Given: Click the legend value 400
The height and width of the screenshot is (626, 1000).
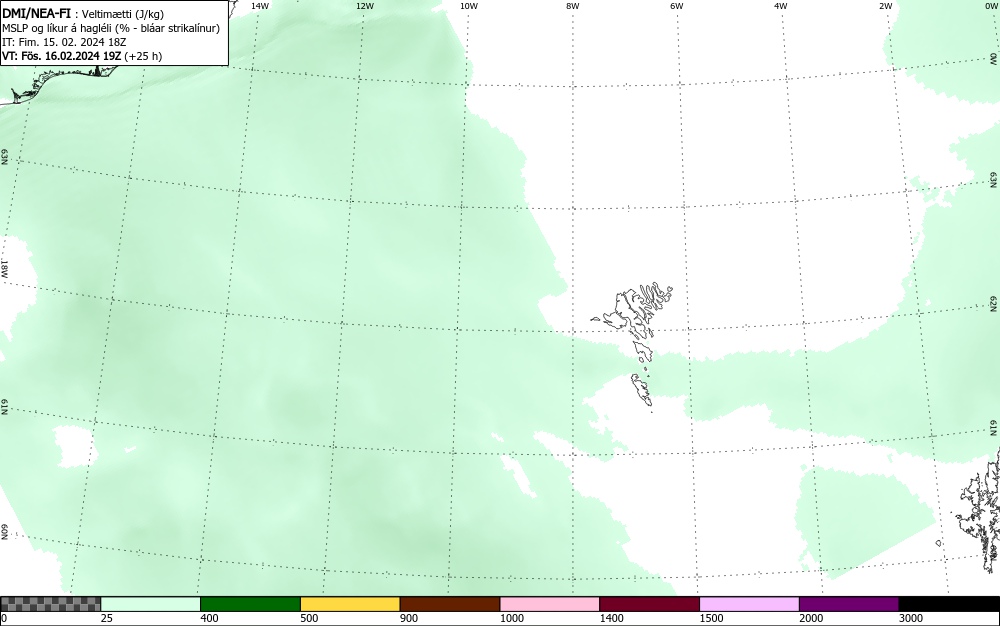Looking at the screenshot, I should point(209,618).
